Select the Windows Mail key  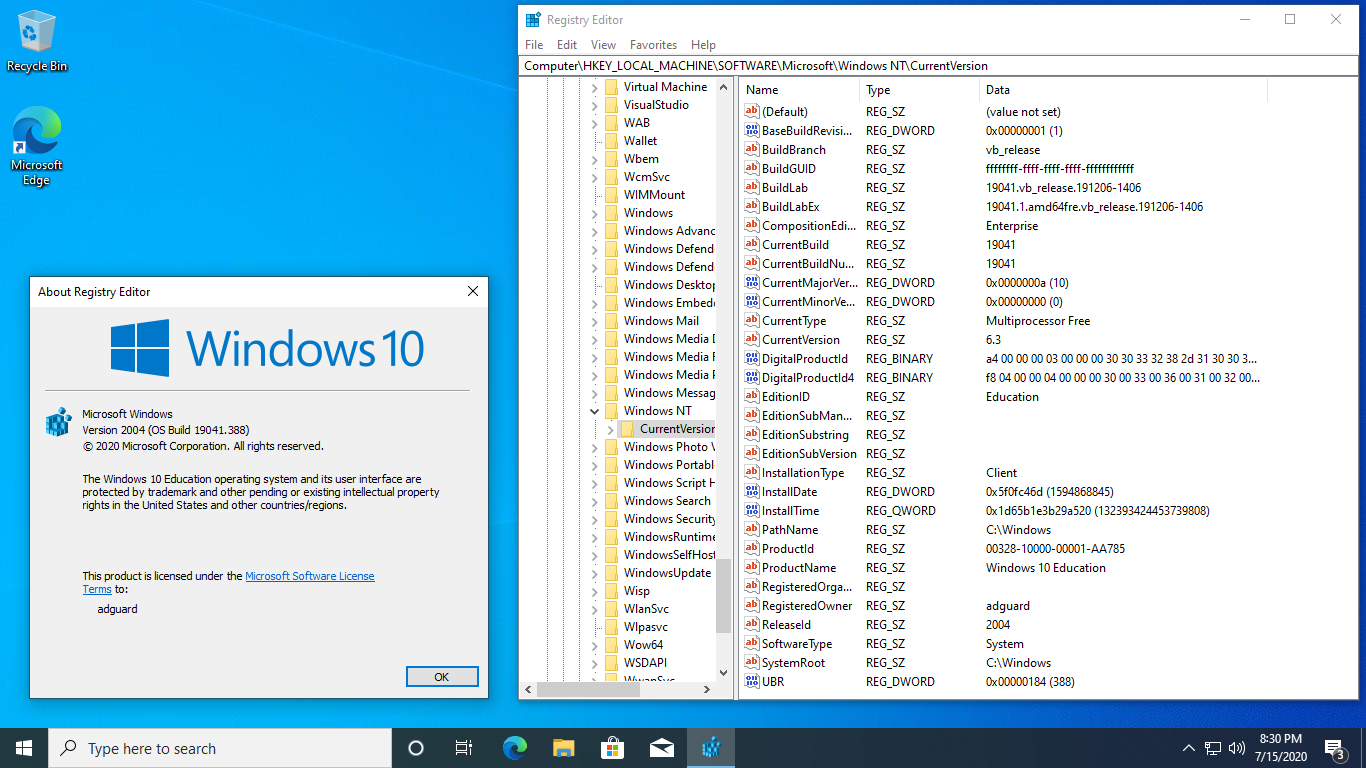click(x=661, y=321)
